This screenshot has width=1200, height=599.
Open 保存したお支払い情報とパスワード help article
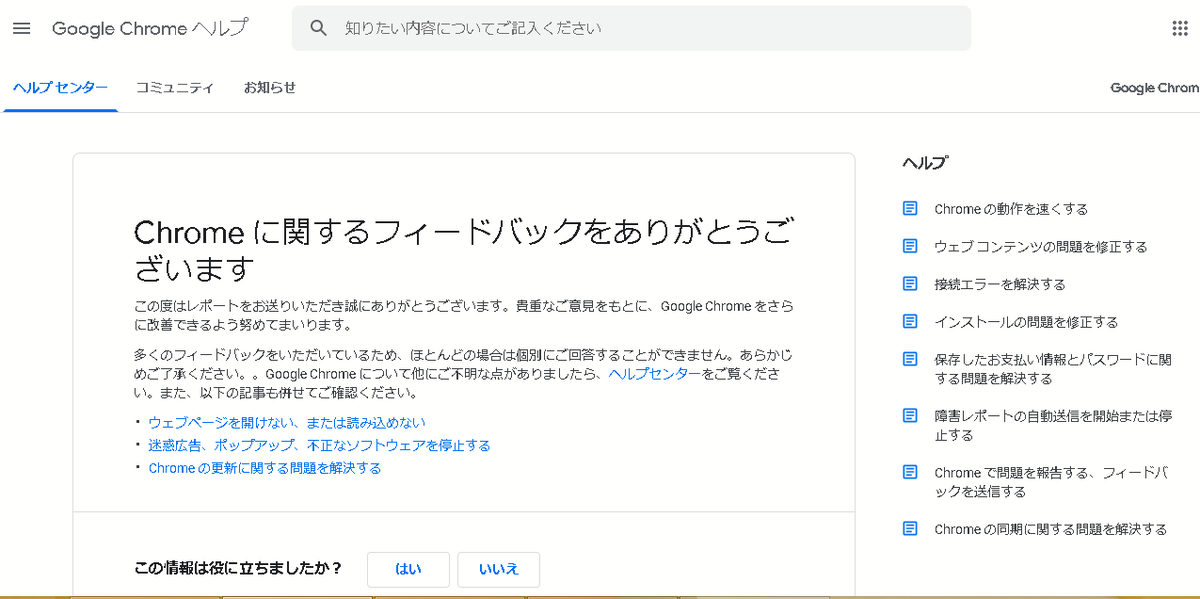click(x=1053, y=369)
